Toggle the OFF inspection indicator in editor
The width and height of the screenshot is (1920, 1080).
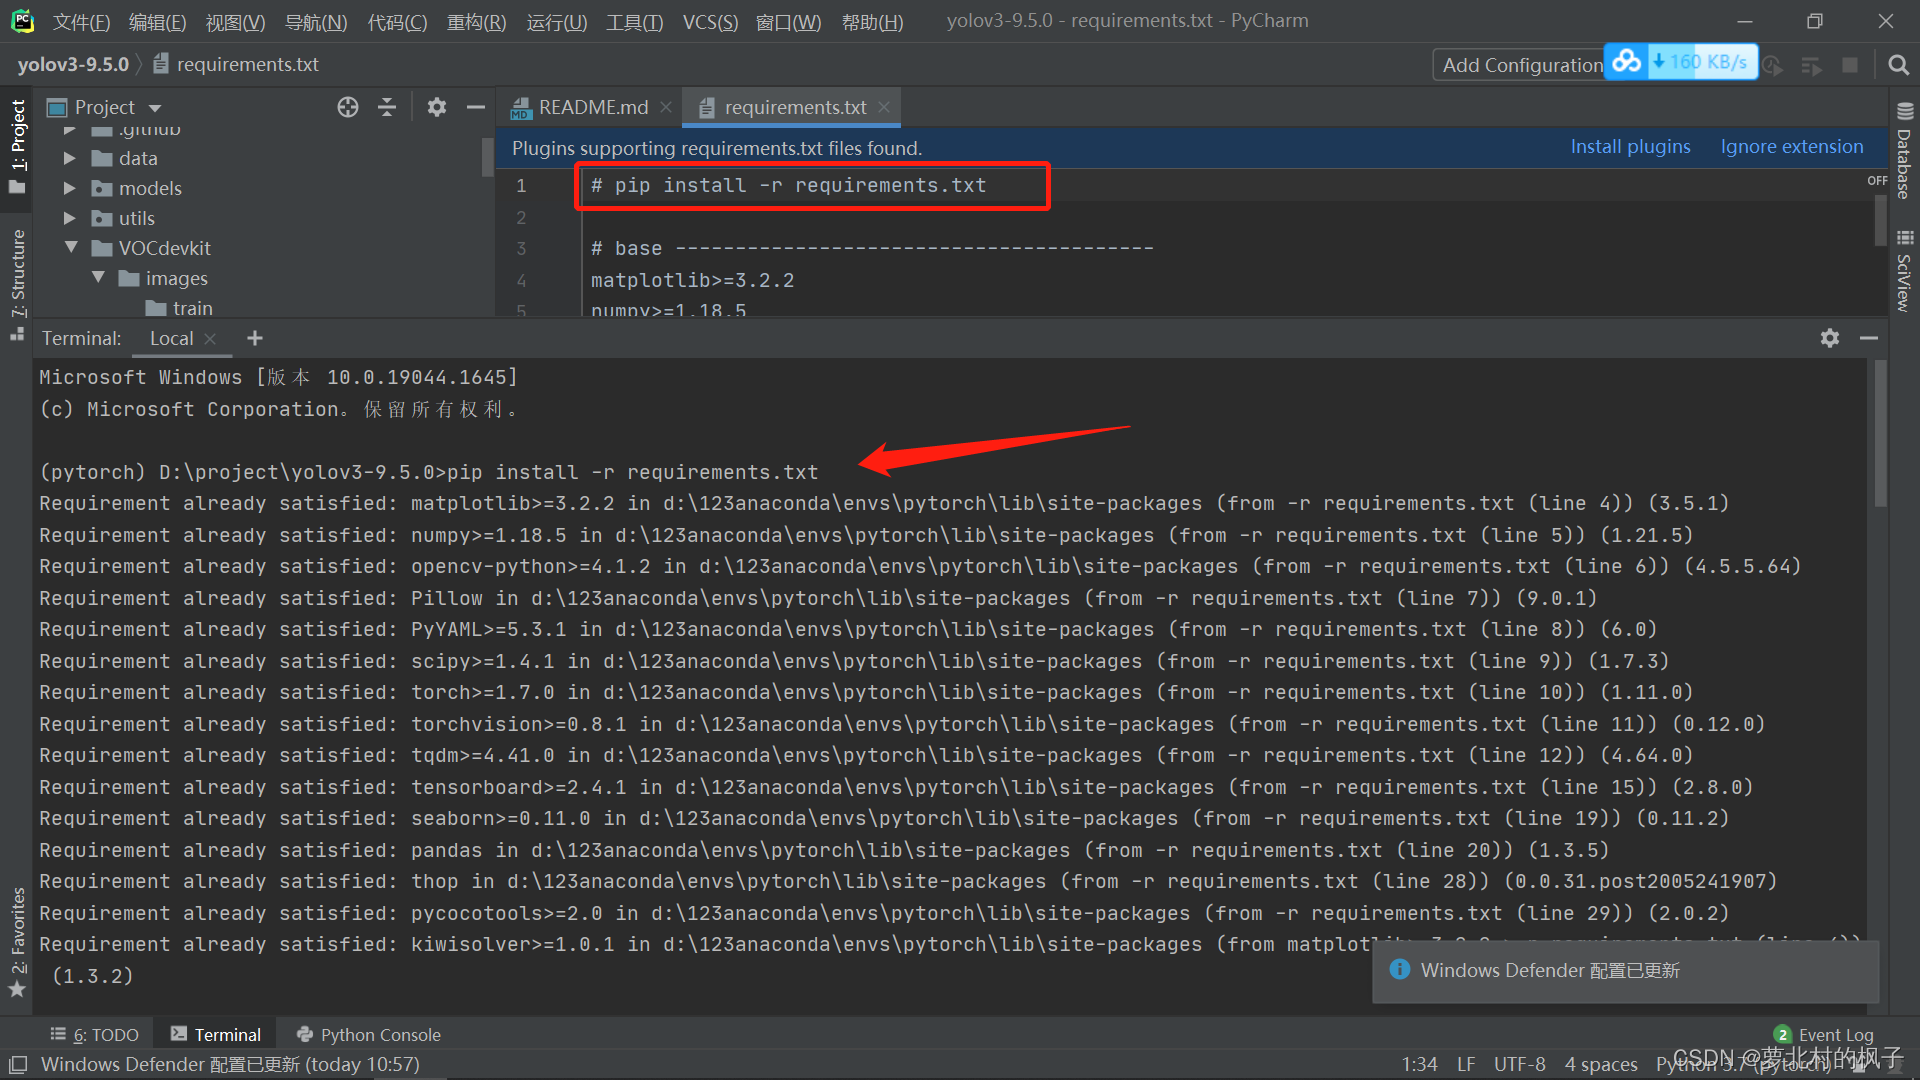(1877, 181)
